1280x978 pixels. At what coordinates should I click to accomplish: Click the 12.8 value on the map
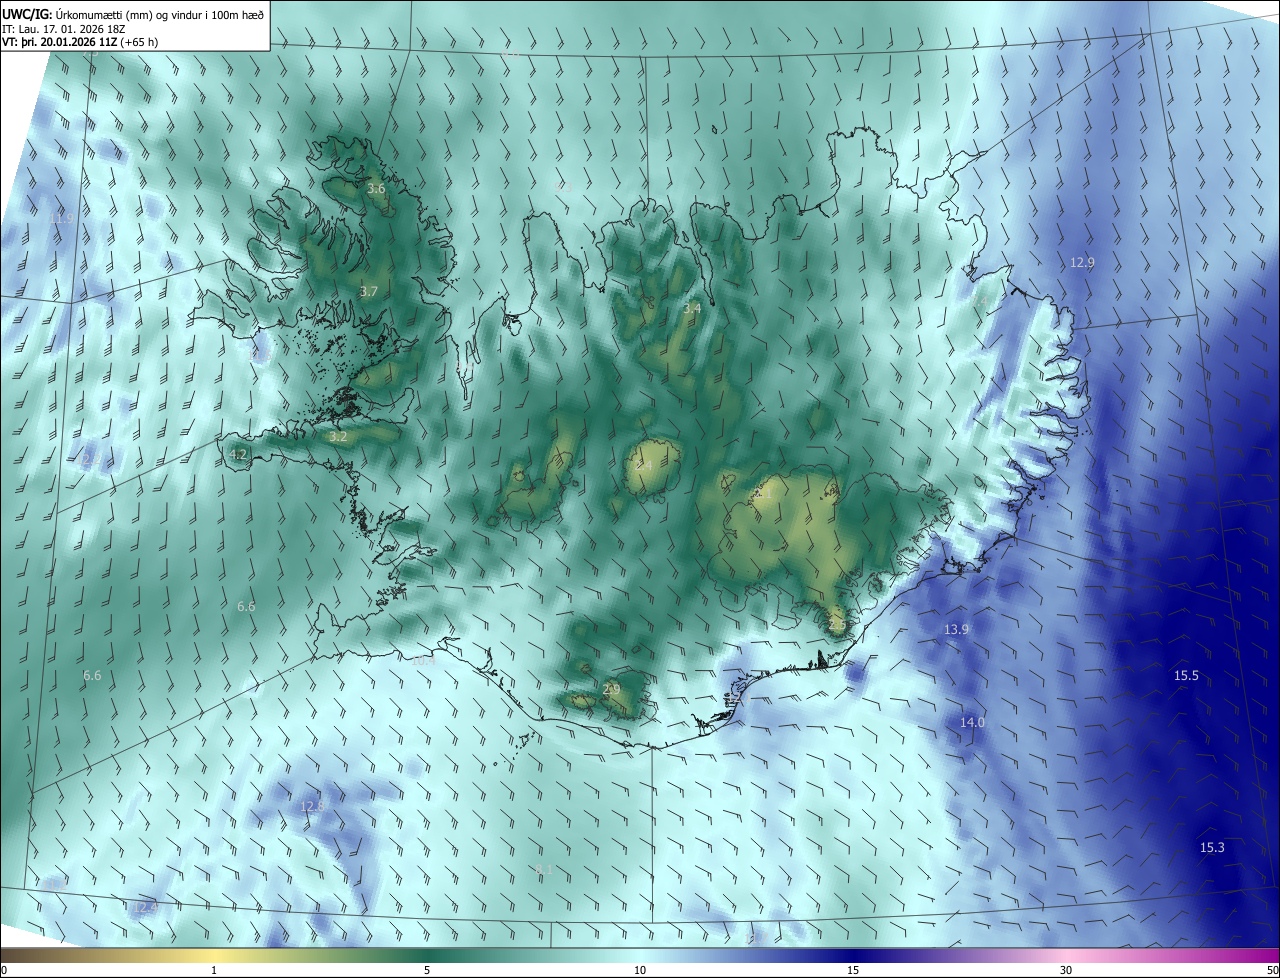[313, 806]
